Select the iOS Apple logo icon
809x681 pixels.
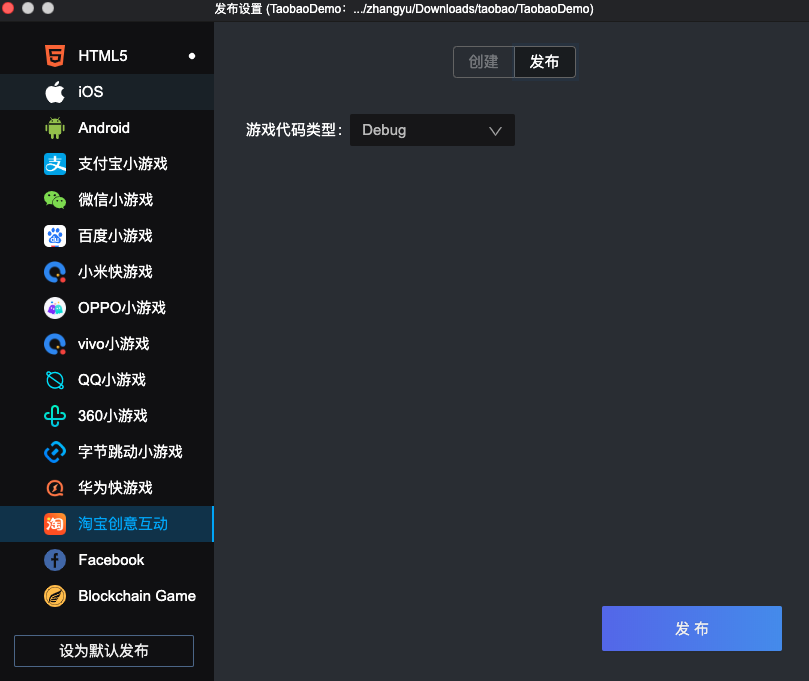tap(55, 92)
